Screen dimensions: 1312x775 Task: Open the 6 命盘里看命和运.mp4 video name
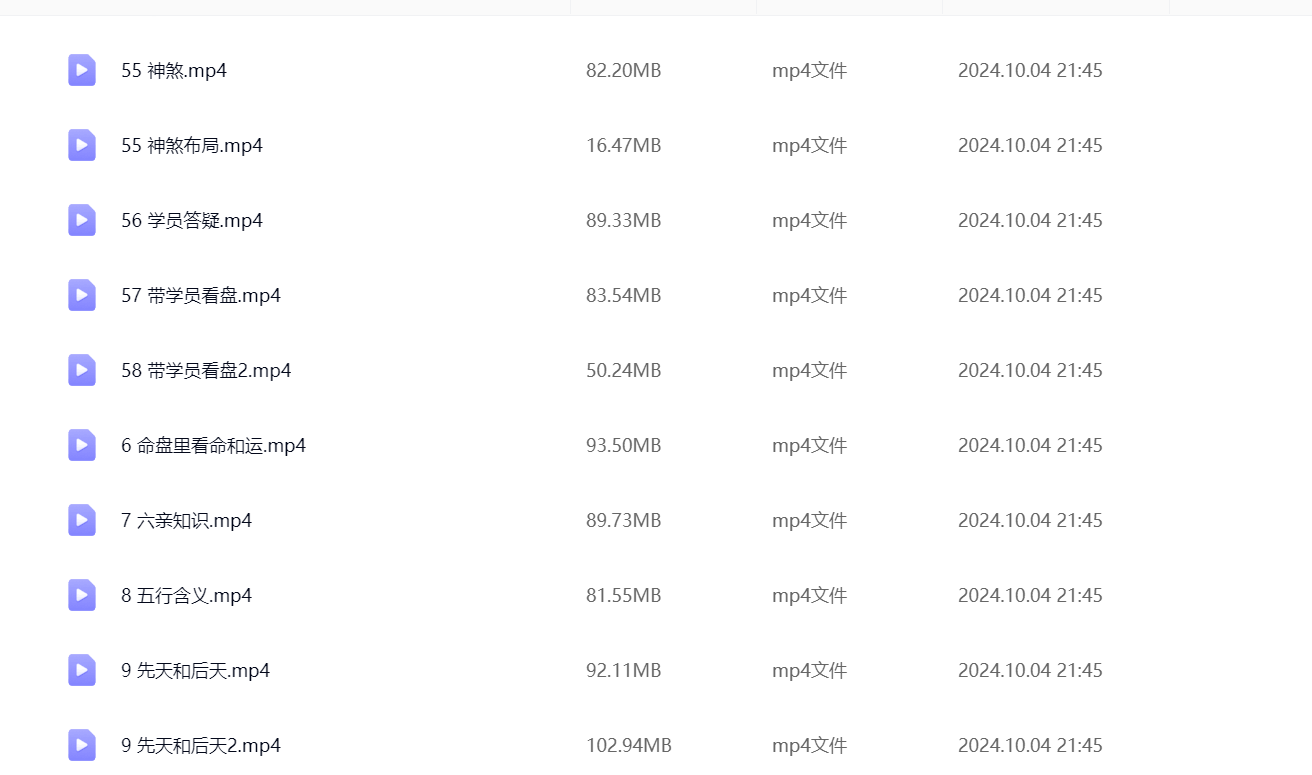(213, 446)
